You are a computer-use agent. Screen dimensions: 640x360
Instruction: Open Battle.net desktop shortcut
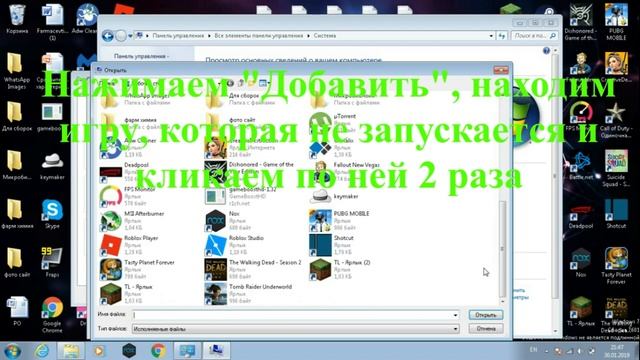[x=580, y=166]
